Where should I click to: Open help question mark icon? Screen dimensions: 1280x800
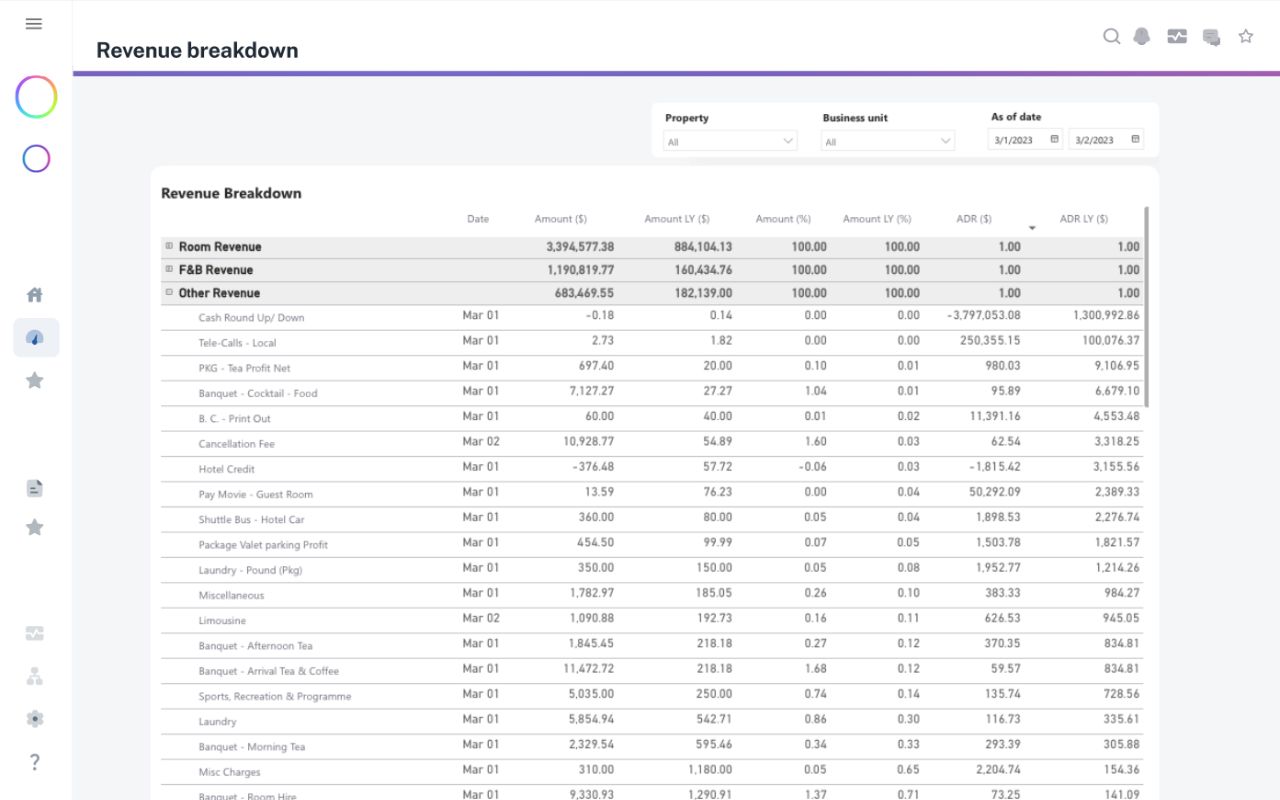[x=35, y=762]
